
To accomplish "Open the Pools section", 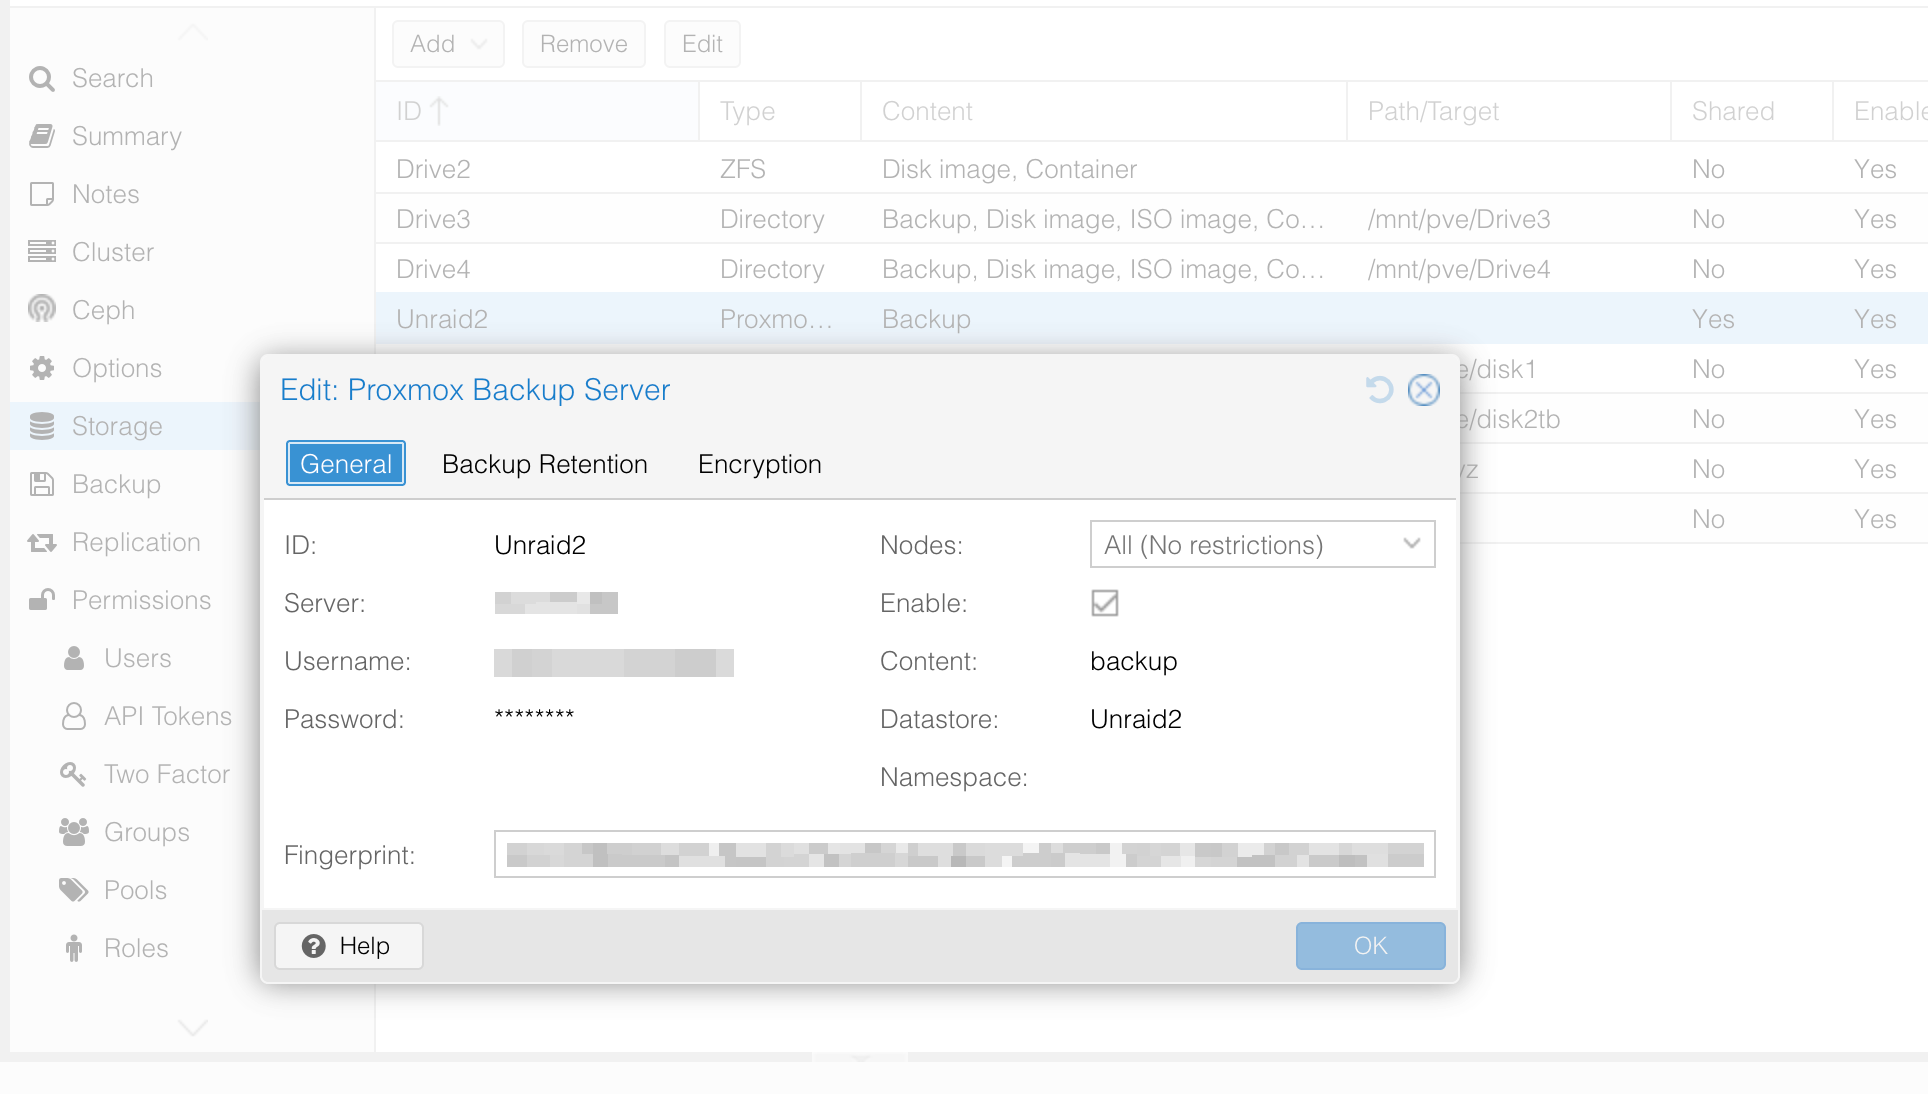I will pos(135,890).
